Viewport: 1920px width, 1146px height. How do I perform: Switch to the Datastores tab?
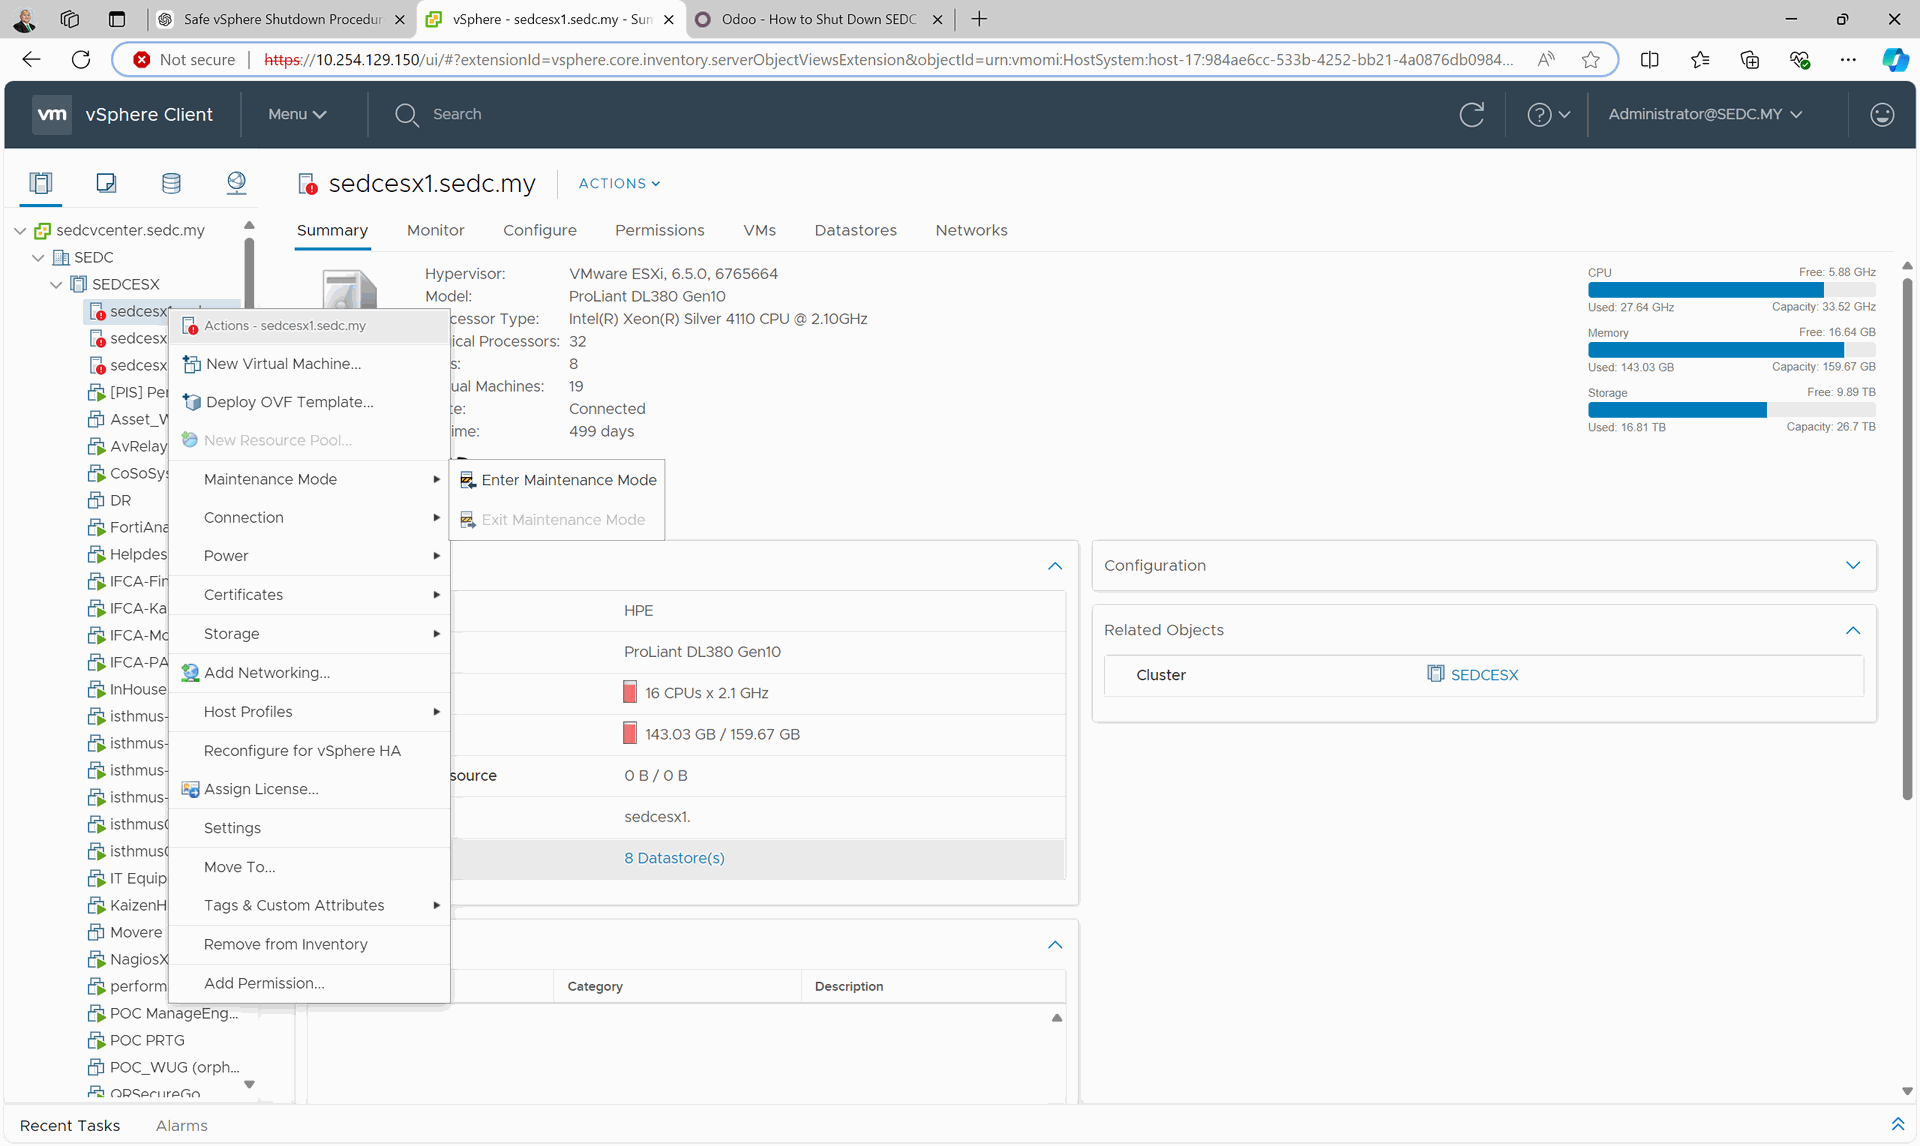(855, 231)
